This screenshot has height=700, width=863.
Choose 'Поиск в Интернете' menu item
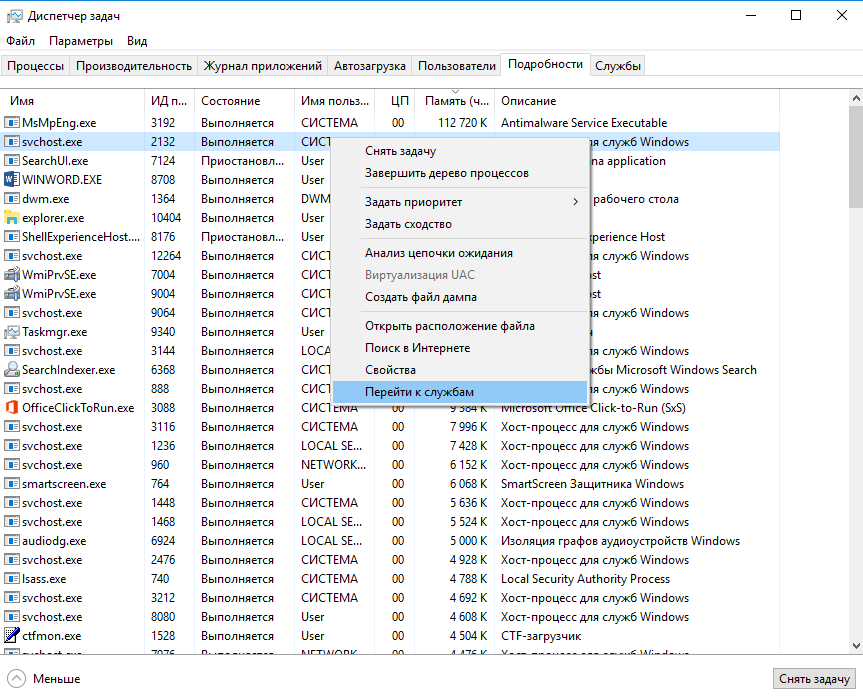click(x=460, y=348)
